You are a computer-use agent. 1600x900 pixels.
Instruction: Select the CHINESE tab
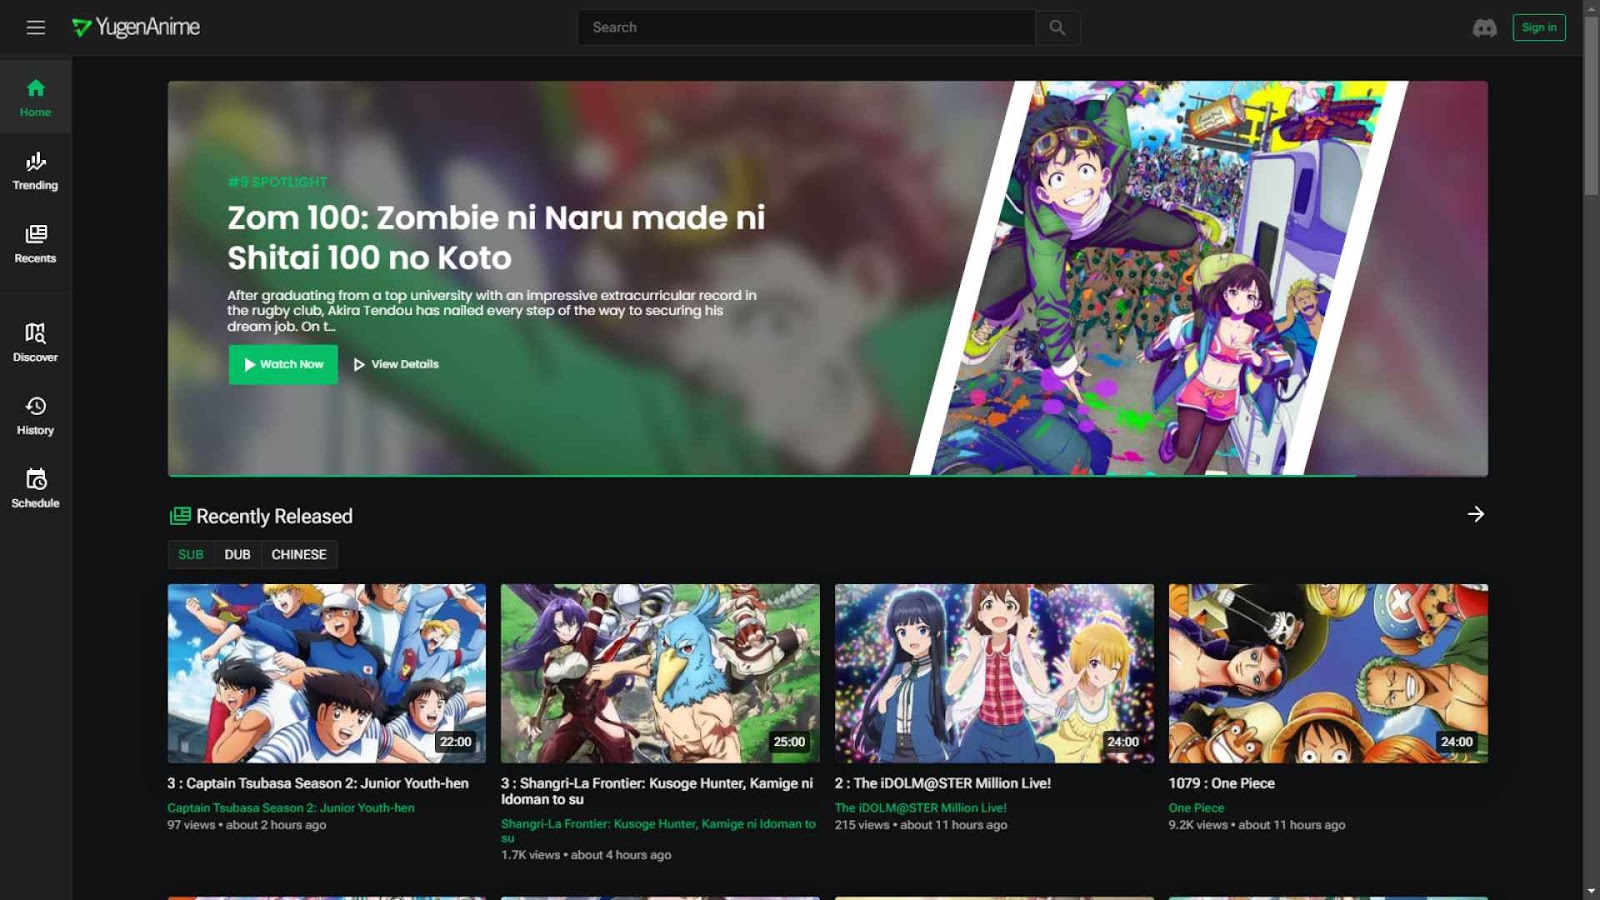[x=299, y=554]
